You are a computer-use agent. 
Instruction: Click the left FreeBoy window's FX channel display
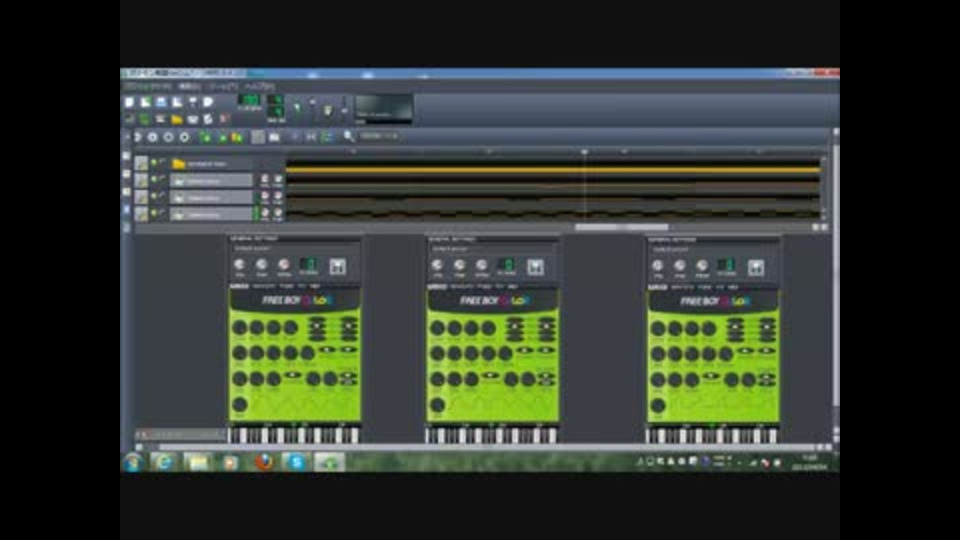(309, 264)
